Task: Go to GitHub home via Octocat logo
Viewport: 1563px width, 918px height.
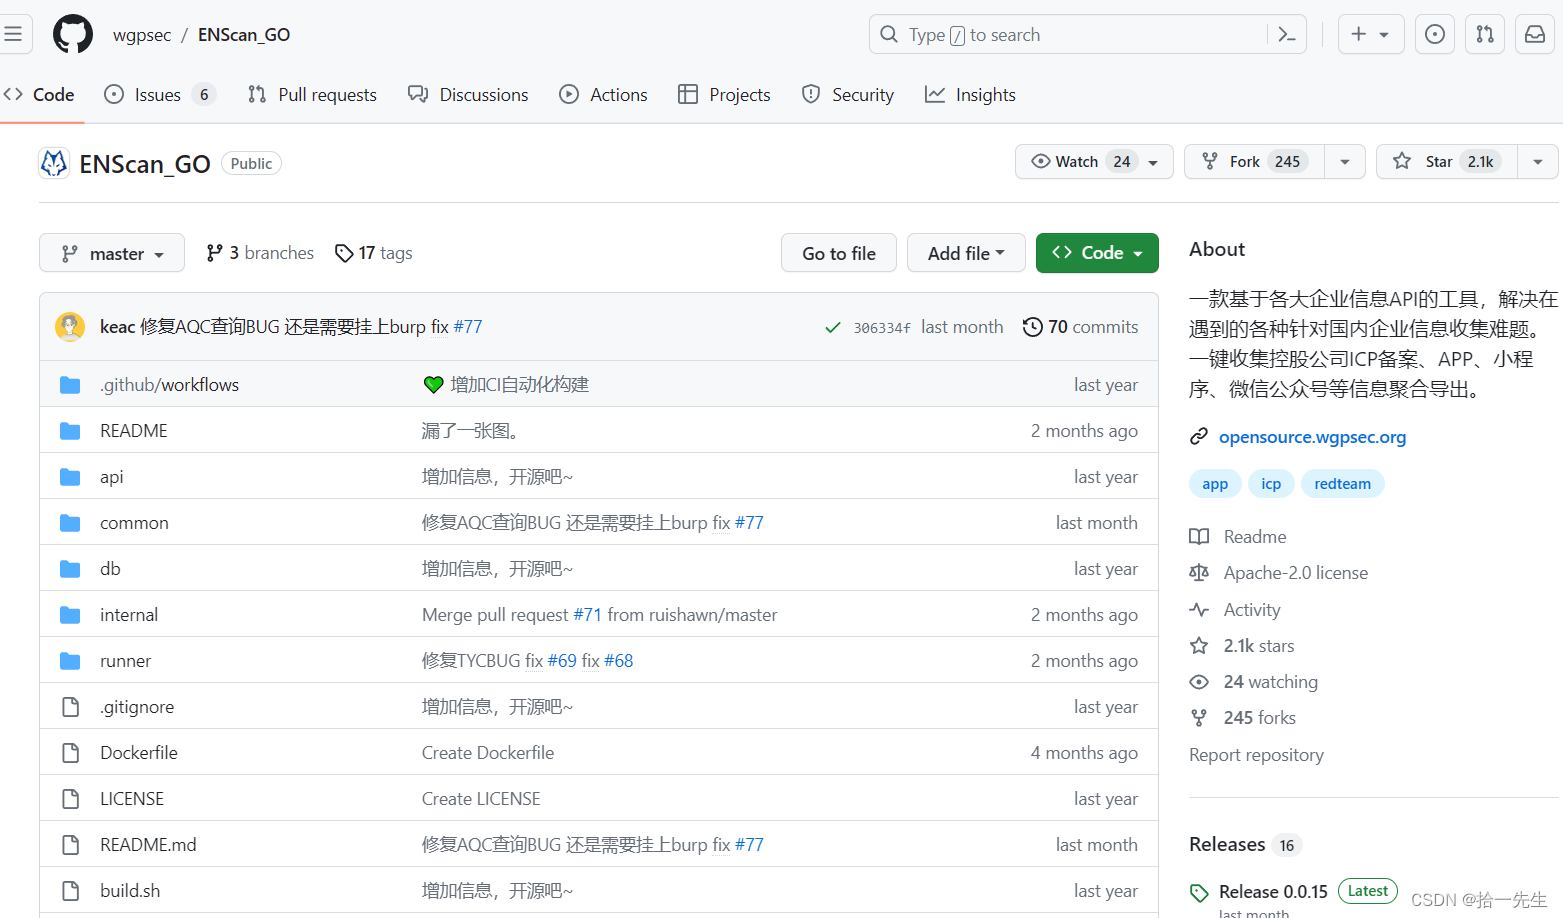Action: pyautogui.click(x=73, y=34)
